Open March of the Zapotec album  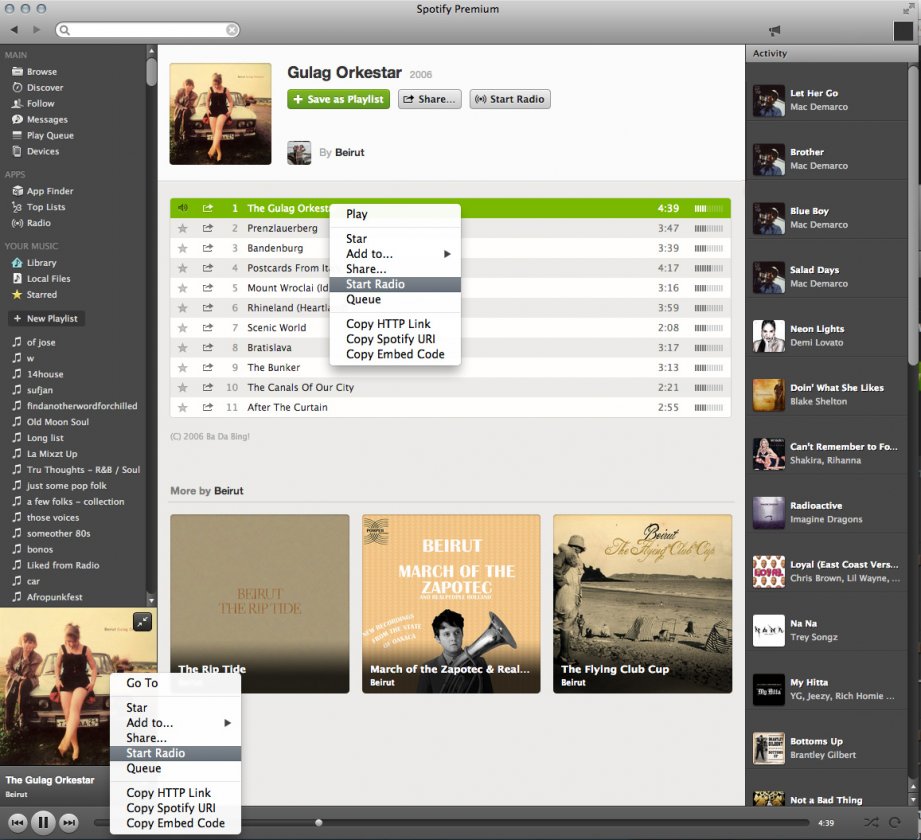[x=451, y=604]
